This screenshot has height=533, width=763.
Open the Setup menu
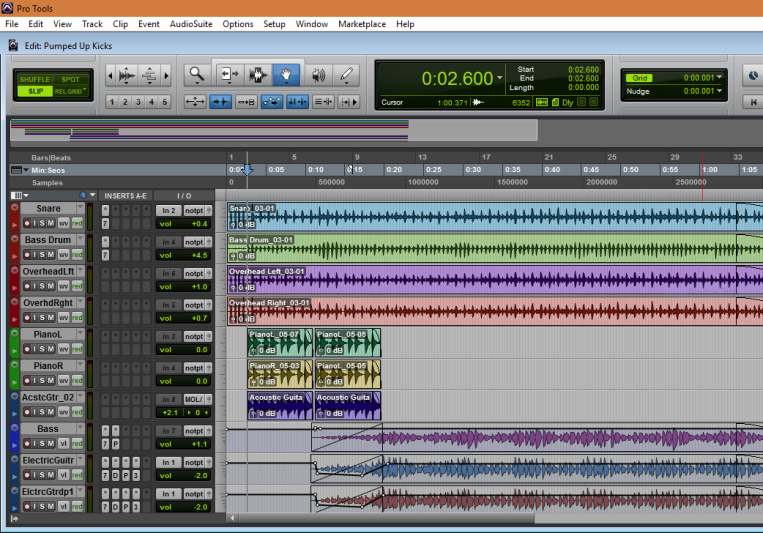[x=274, y=24]
